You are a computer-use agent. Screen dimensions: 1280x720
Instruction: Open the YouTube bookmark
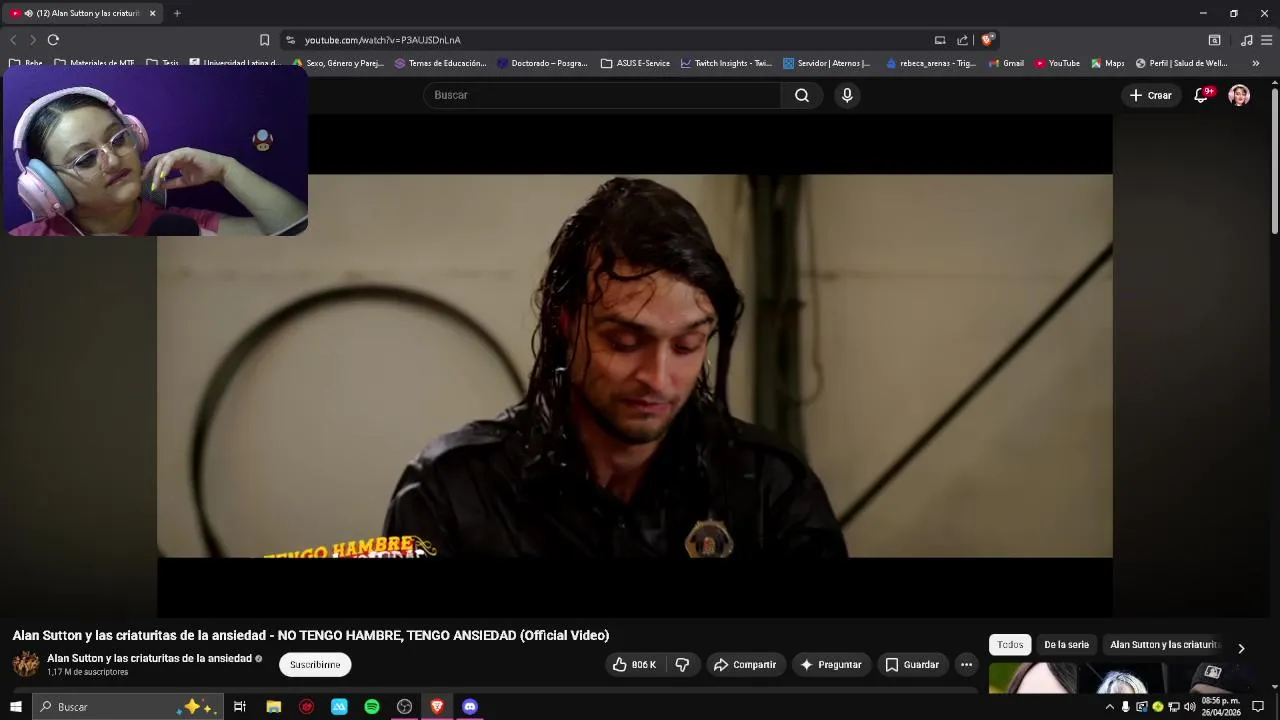point(1057,63)
